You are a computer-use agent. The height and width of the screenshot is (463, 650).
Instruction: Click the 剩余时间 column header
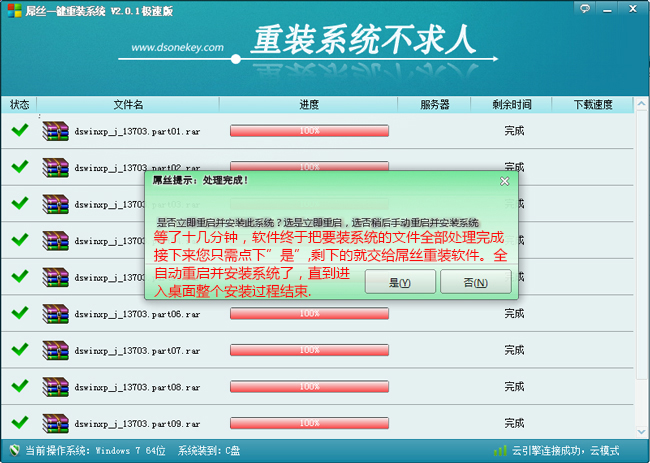click(x=513, y=104)
